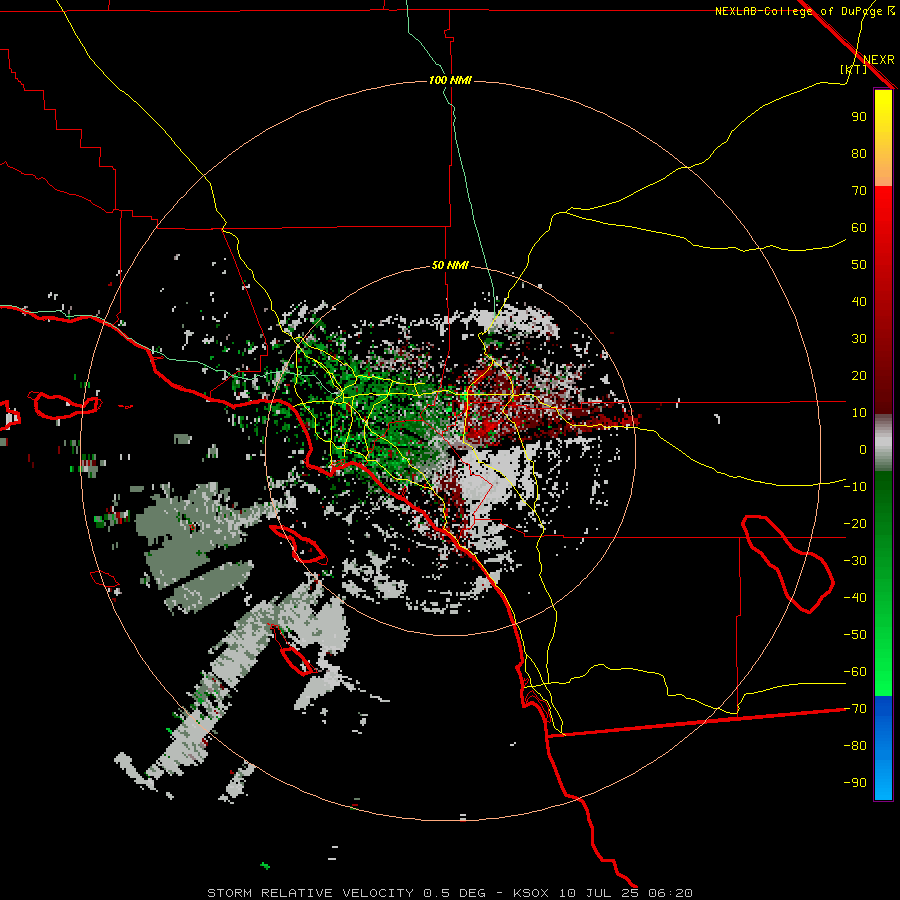Click the "50 NMI" range ring label
900x900 pixels.
450,265
